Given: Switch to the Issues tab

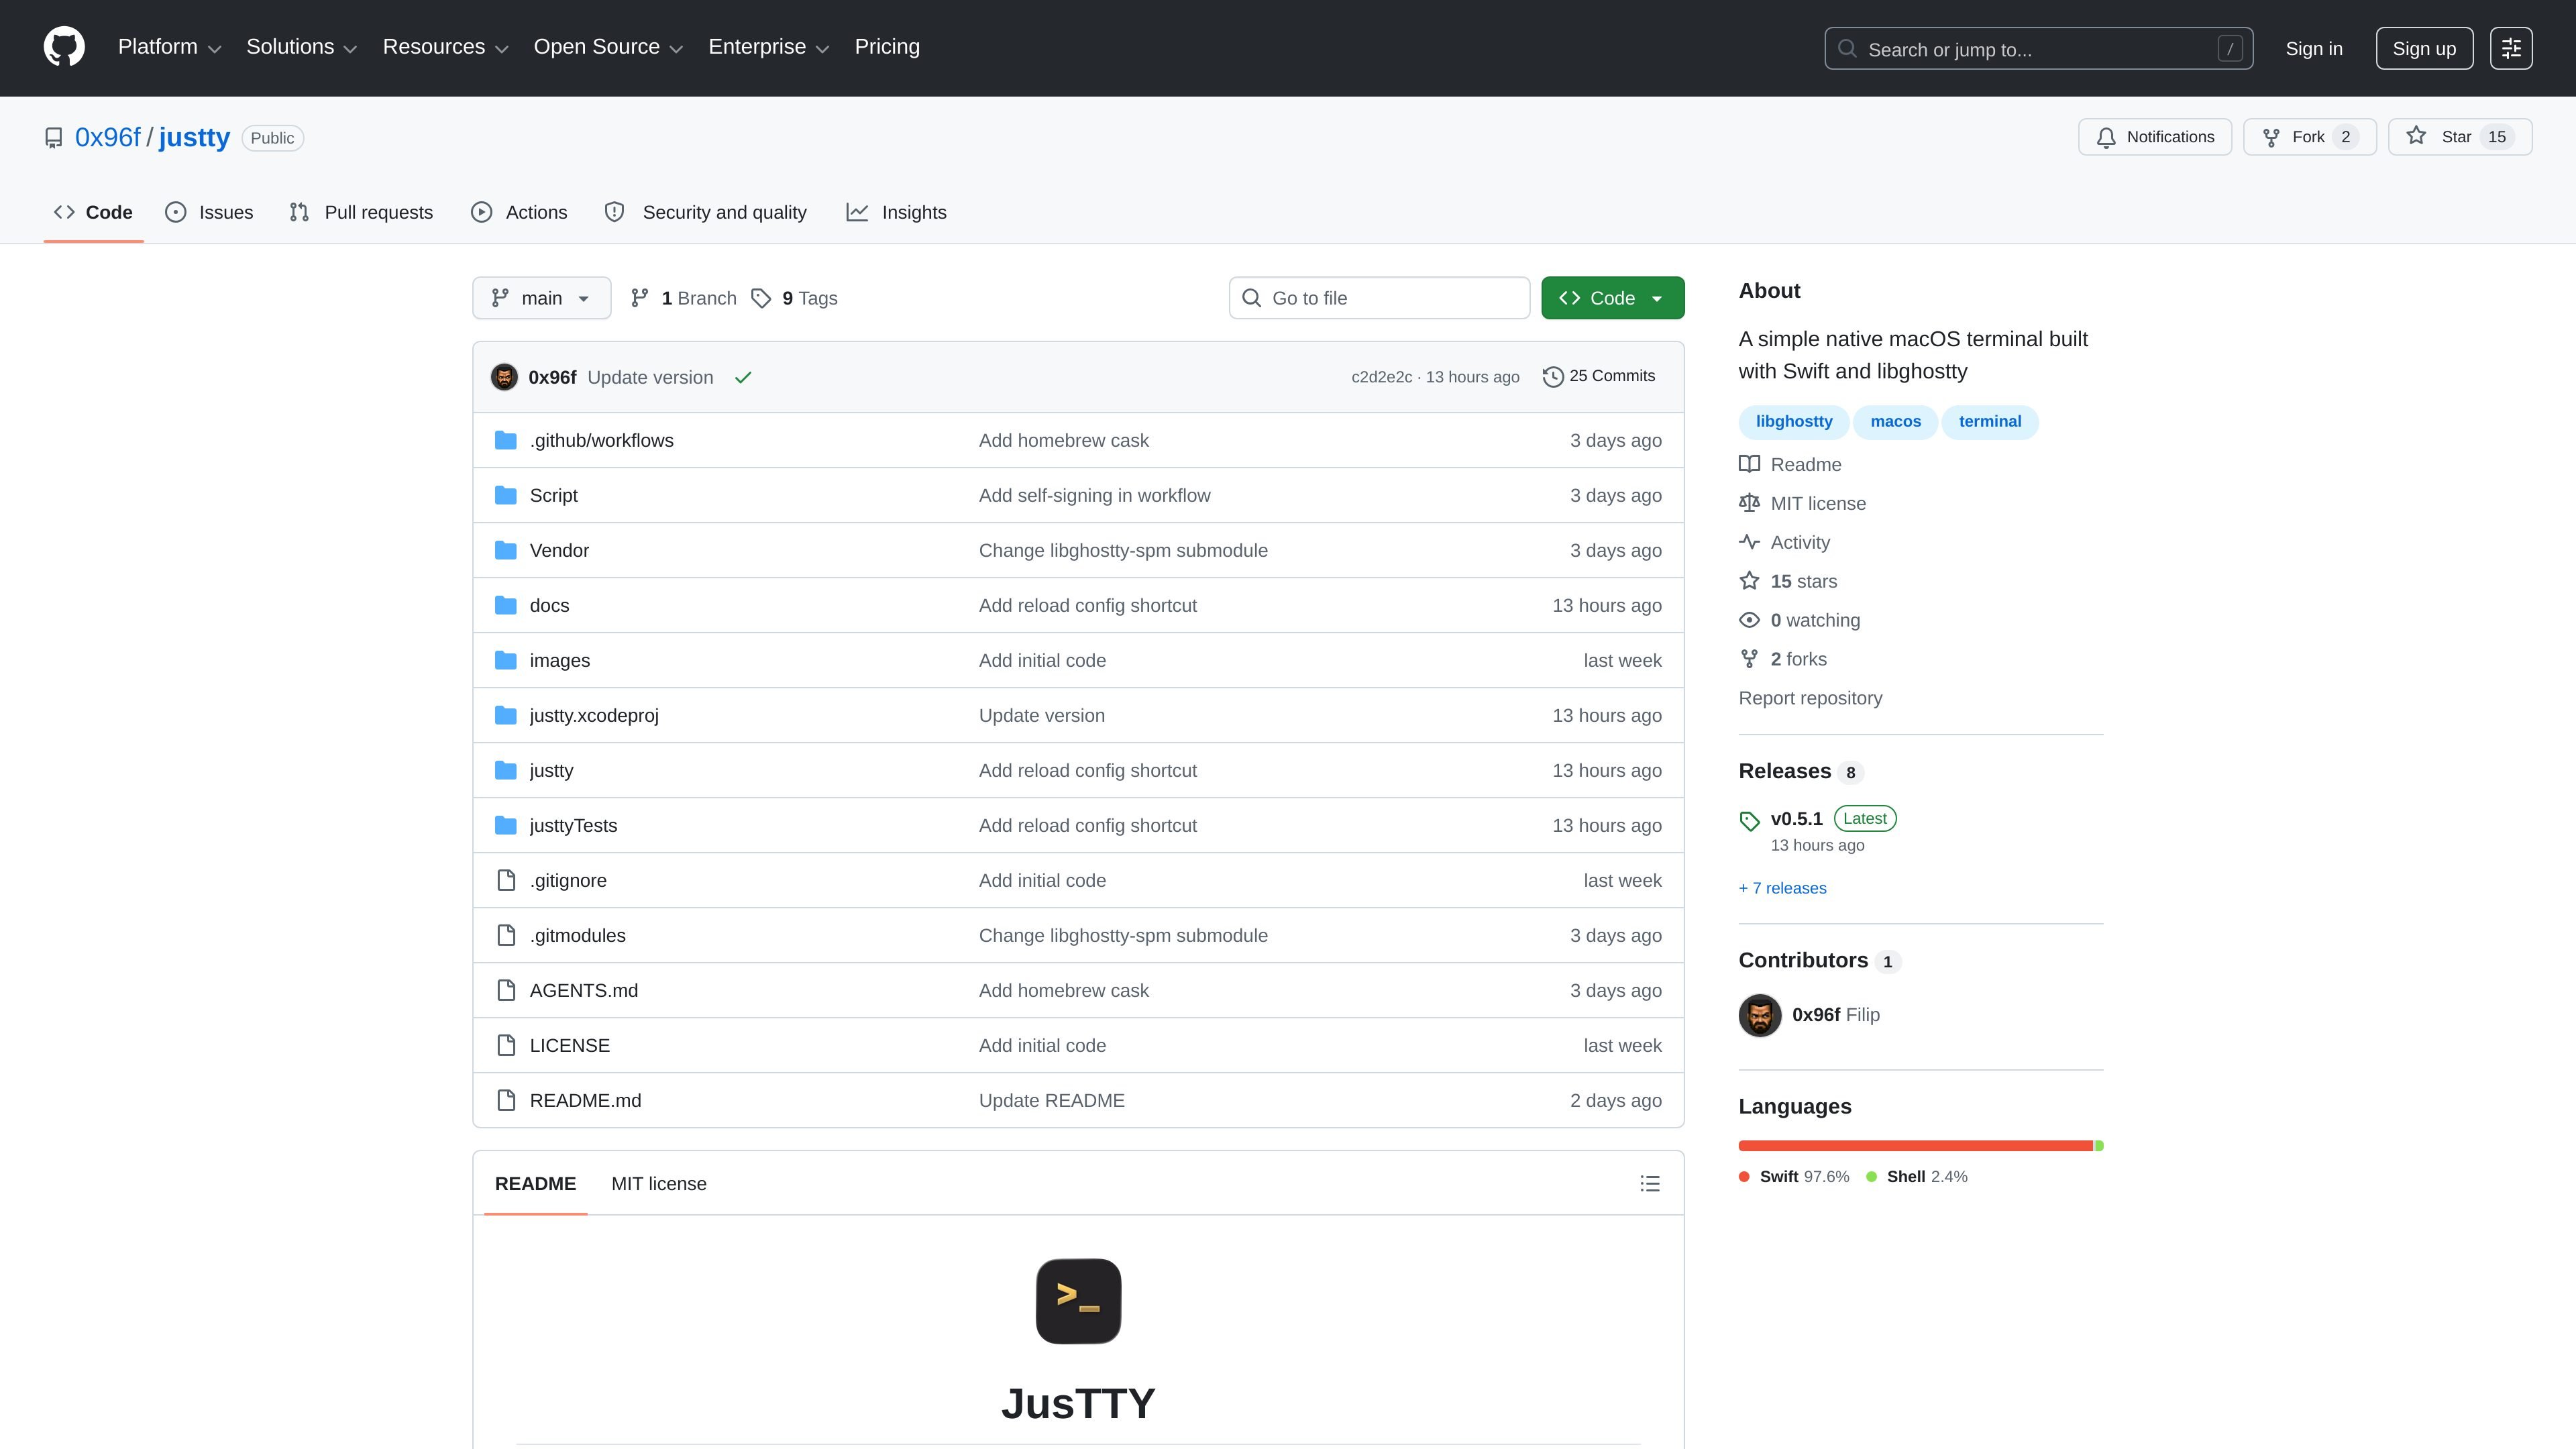Looking at the screenshot, I should pyautogui.click(x=209, y=212).
